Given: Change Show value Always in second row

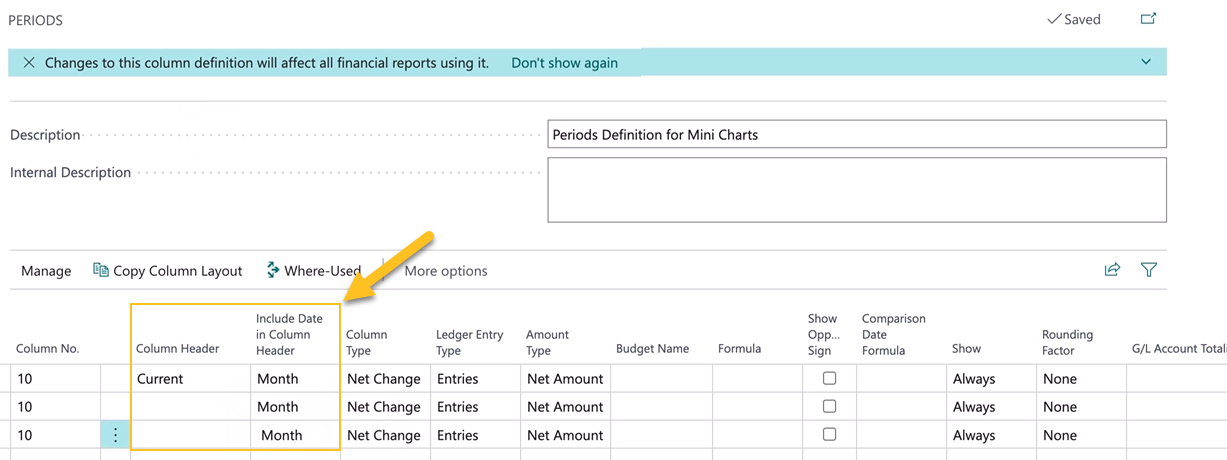Looking at the screenshot, I should tap(974, 407).
